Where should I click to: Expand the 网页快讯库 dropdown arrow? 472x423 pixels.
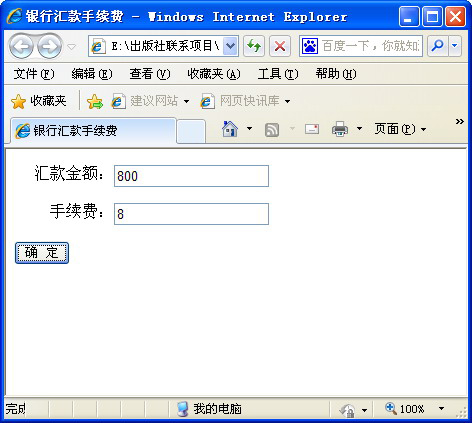[x=287, y=101]
